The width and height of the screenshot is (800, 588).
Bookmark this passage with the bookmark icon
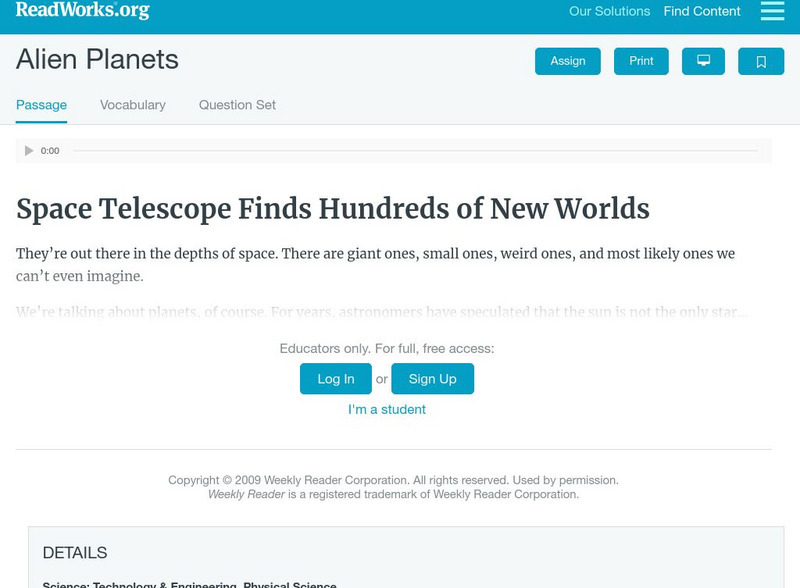pyautogui.click(x=761, y=61)
